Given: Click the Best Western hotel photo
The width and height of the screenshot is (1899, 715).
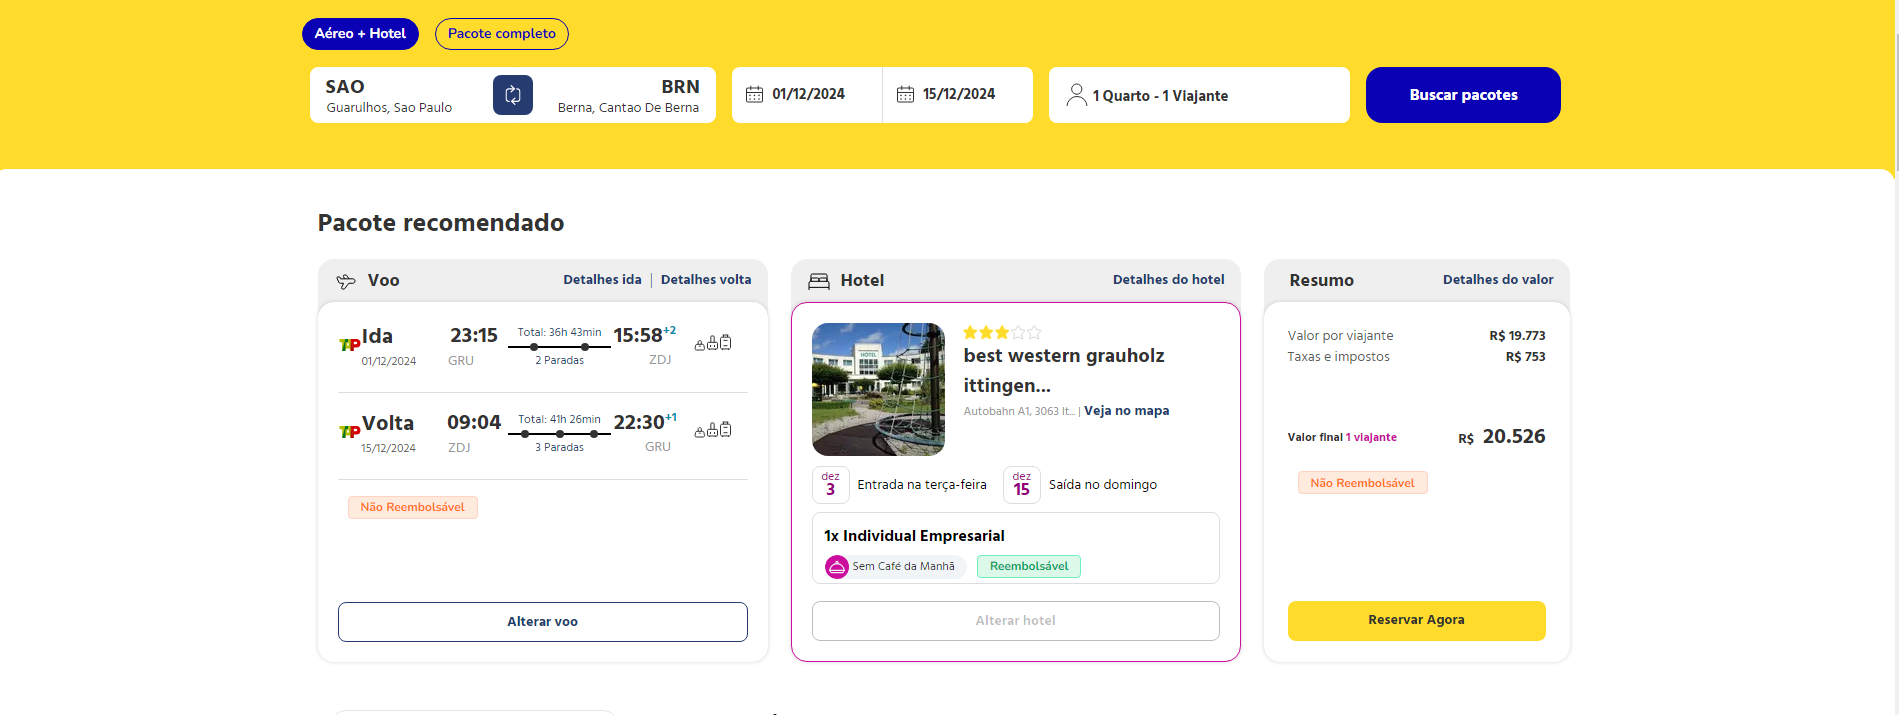Looking at the screenshot, I should click(878, 389).
